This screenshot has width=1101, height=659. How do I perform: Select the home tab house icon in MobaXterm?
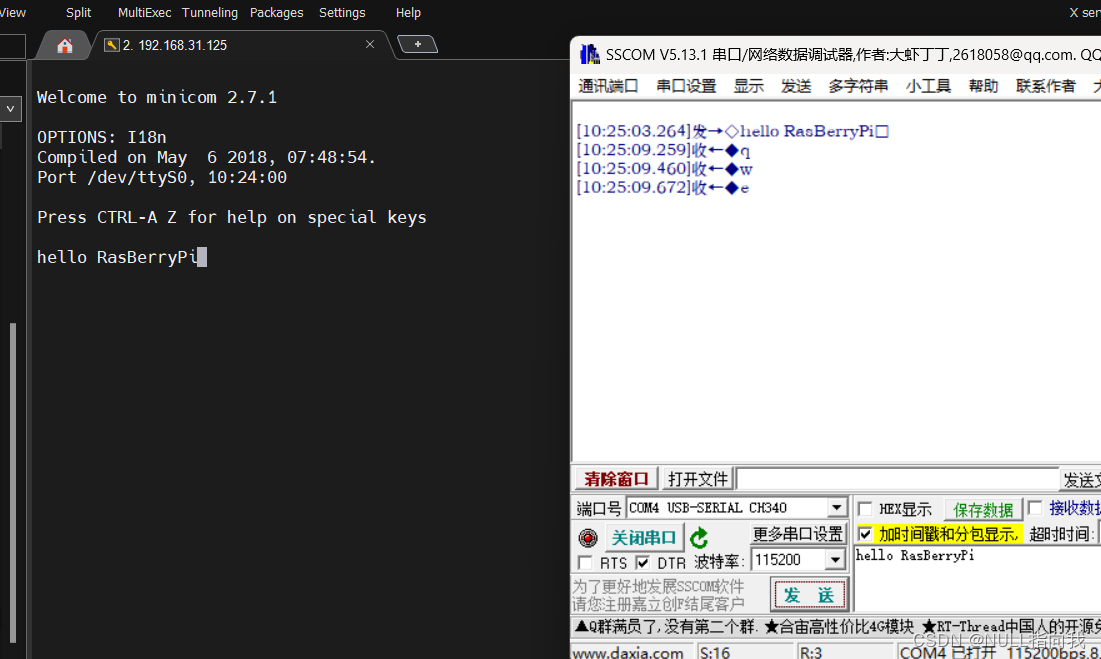click(65, 44)
